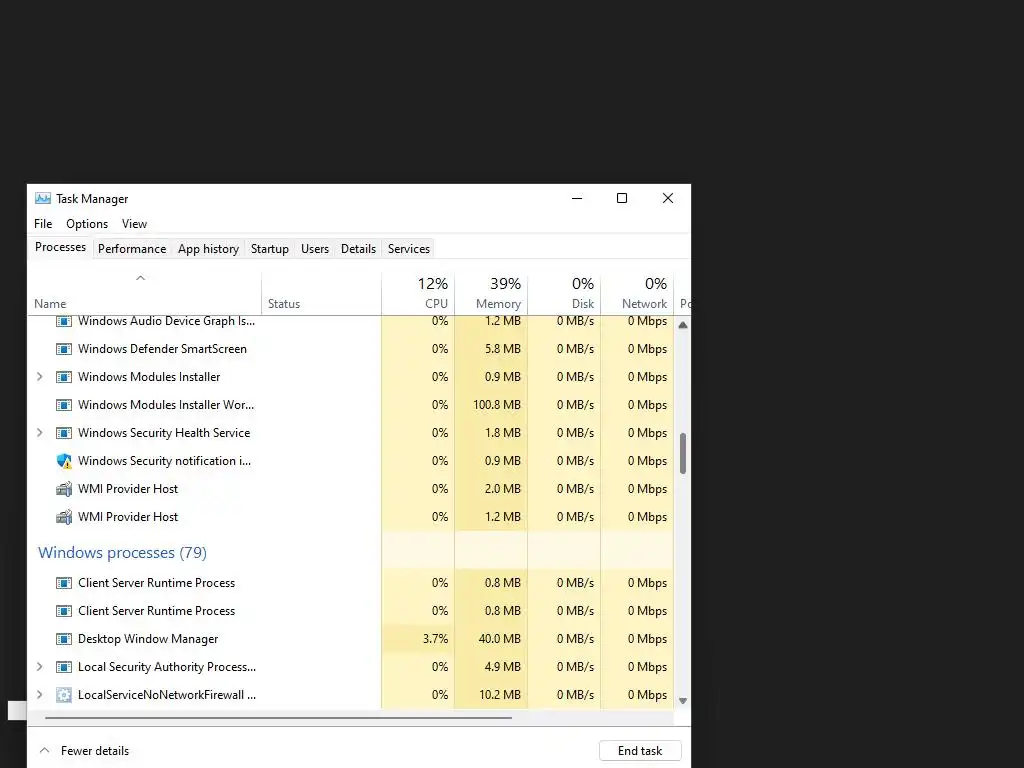Select the Windows Audio Device Graph Is... row

(x=351, y=321)
